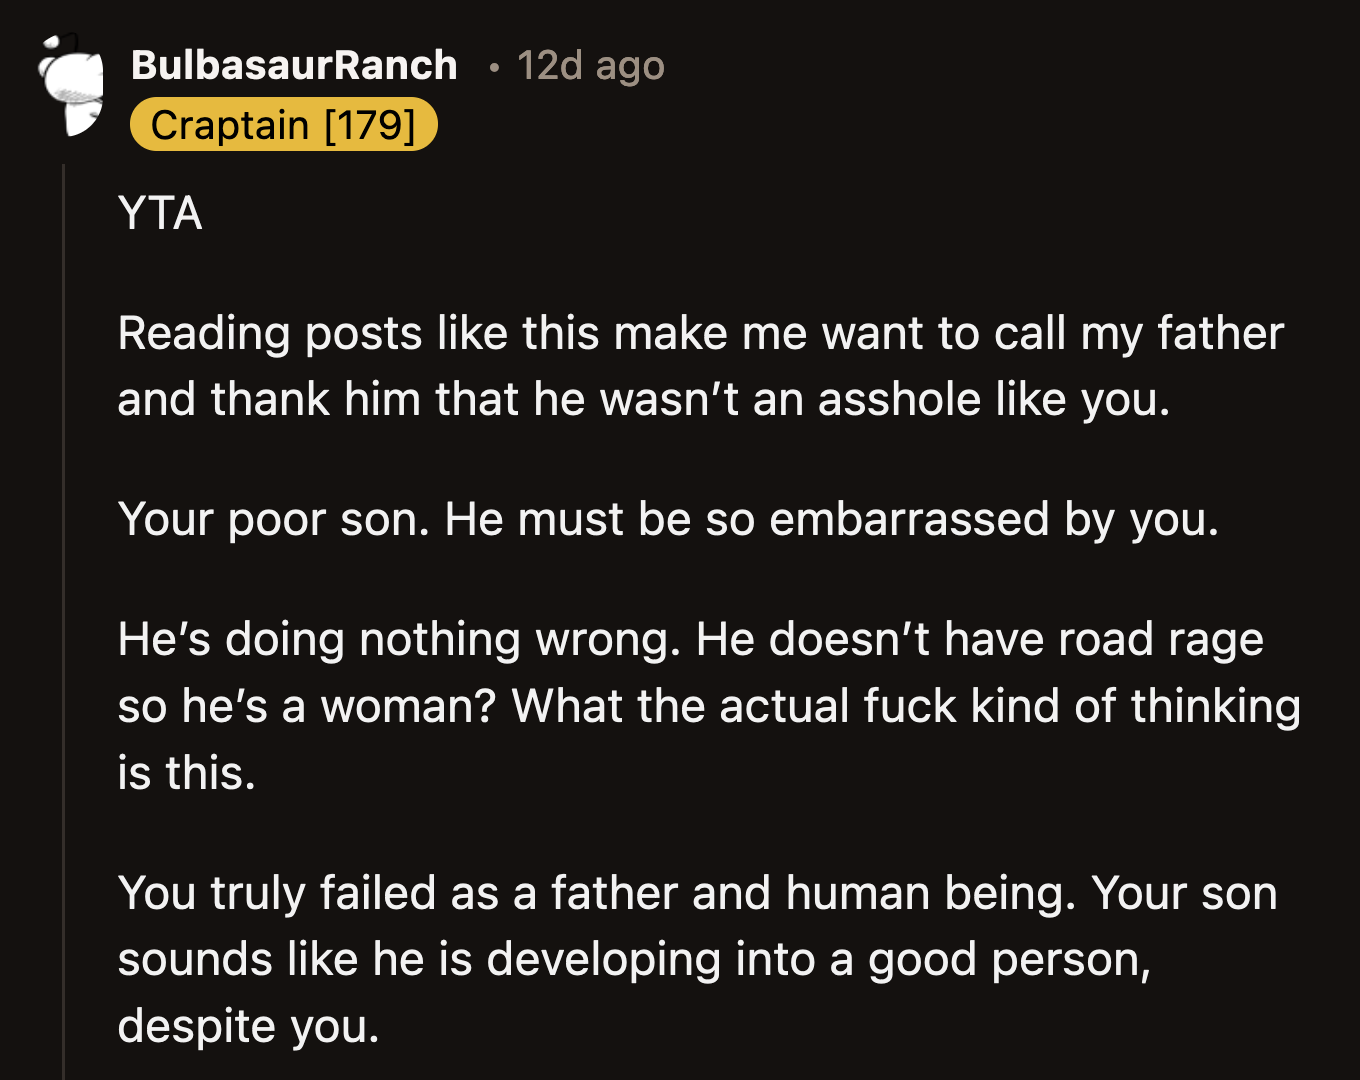Screen dimensions: 1360x1080
Task: Click the yellow Craptain [179] flair badge
Action: click(x=284, y=124)
